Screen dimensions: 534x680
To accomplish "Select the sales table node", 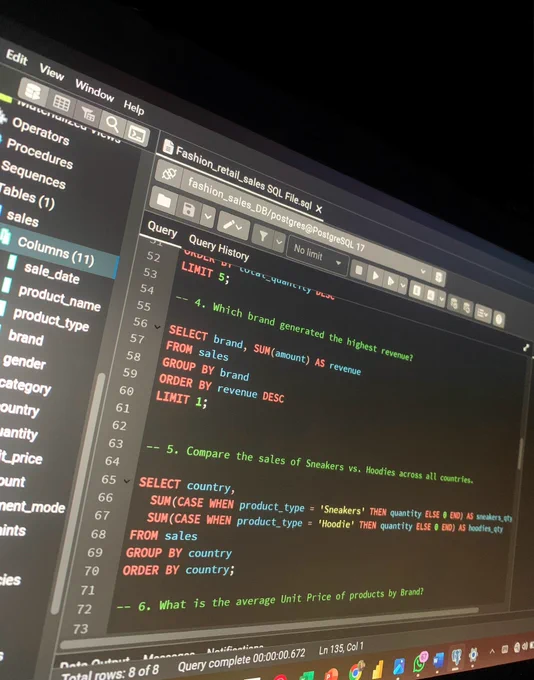I will click(x=23, y=218).
